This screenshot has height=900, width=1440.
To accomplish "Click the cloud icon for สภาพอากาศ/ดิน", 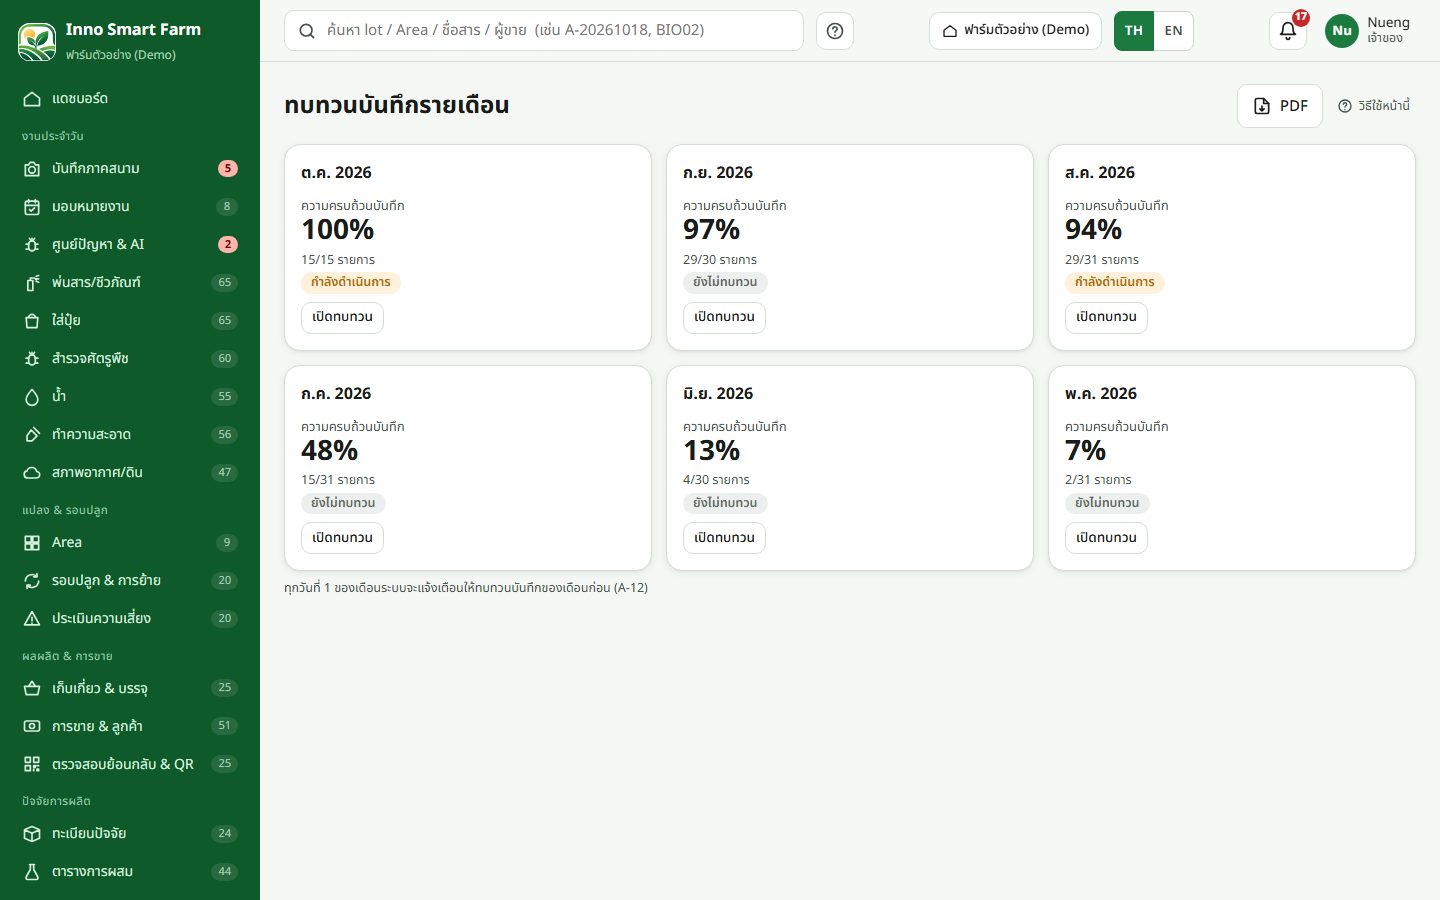I will [x=32, y=473].
